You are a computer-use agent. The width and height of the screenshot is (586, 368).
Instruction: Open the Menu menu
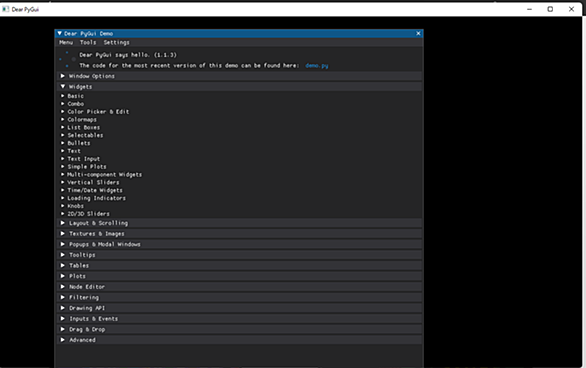(x=66, y=43)
